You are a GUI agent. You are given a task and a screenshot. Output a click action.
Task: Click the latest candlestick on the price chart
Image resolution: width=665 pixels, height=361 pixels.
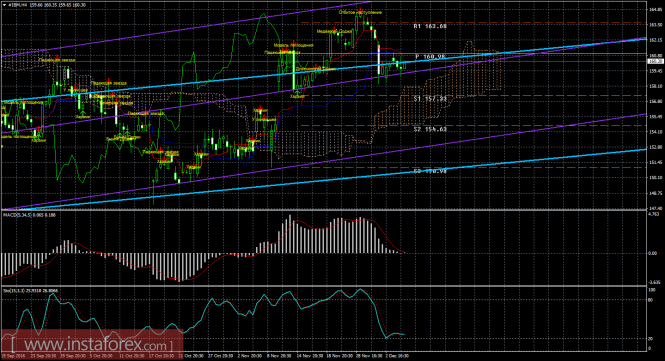(x=405, y=65)
